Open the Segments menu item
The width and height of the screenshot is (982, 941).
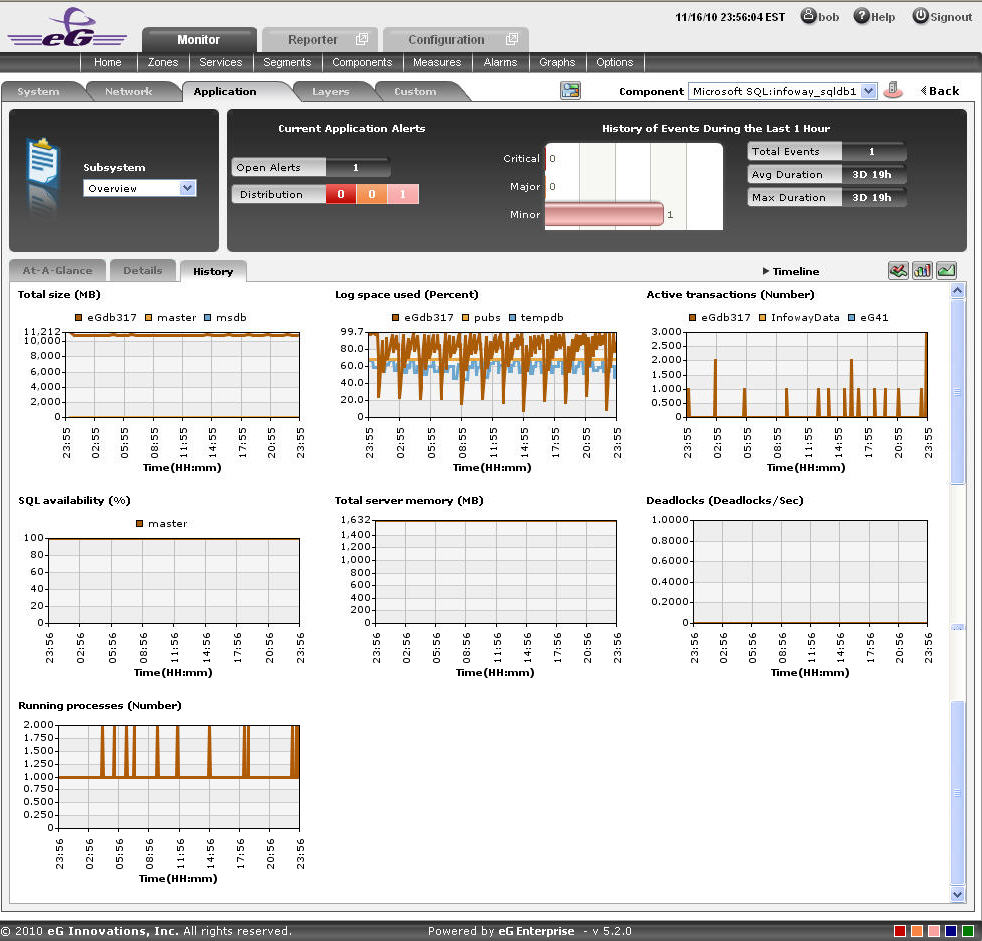(287, 62)
